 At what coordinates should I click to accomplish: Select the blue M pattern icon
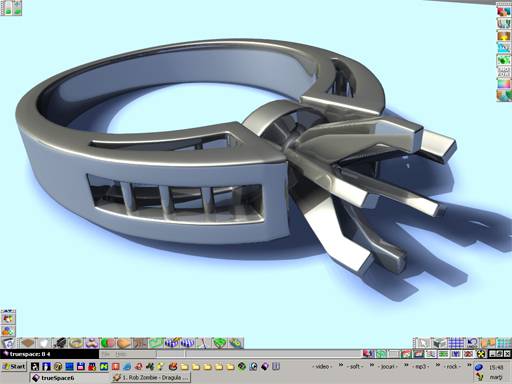click(x=456, y=354)
